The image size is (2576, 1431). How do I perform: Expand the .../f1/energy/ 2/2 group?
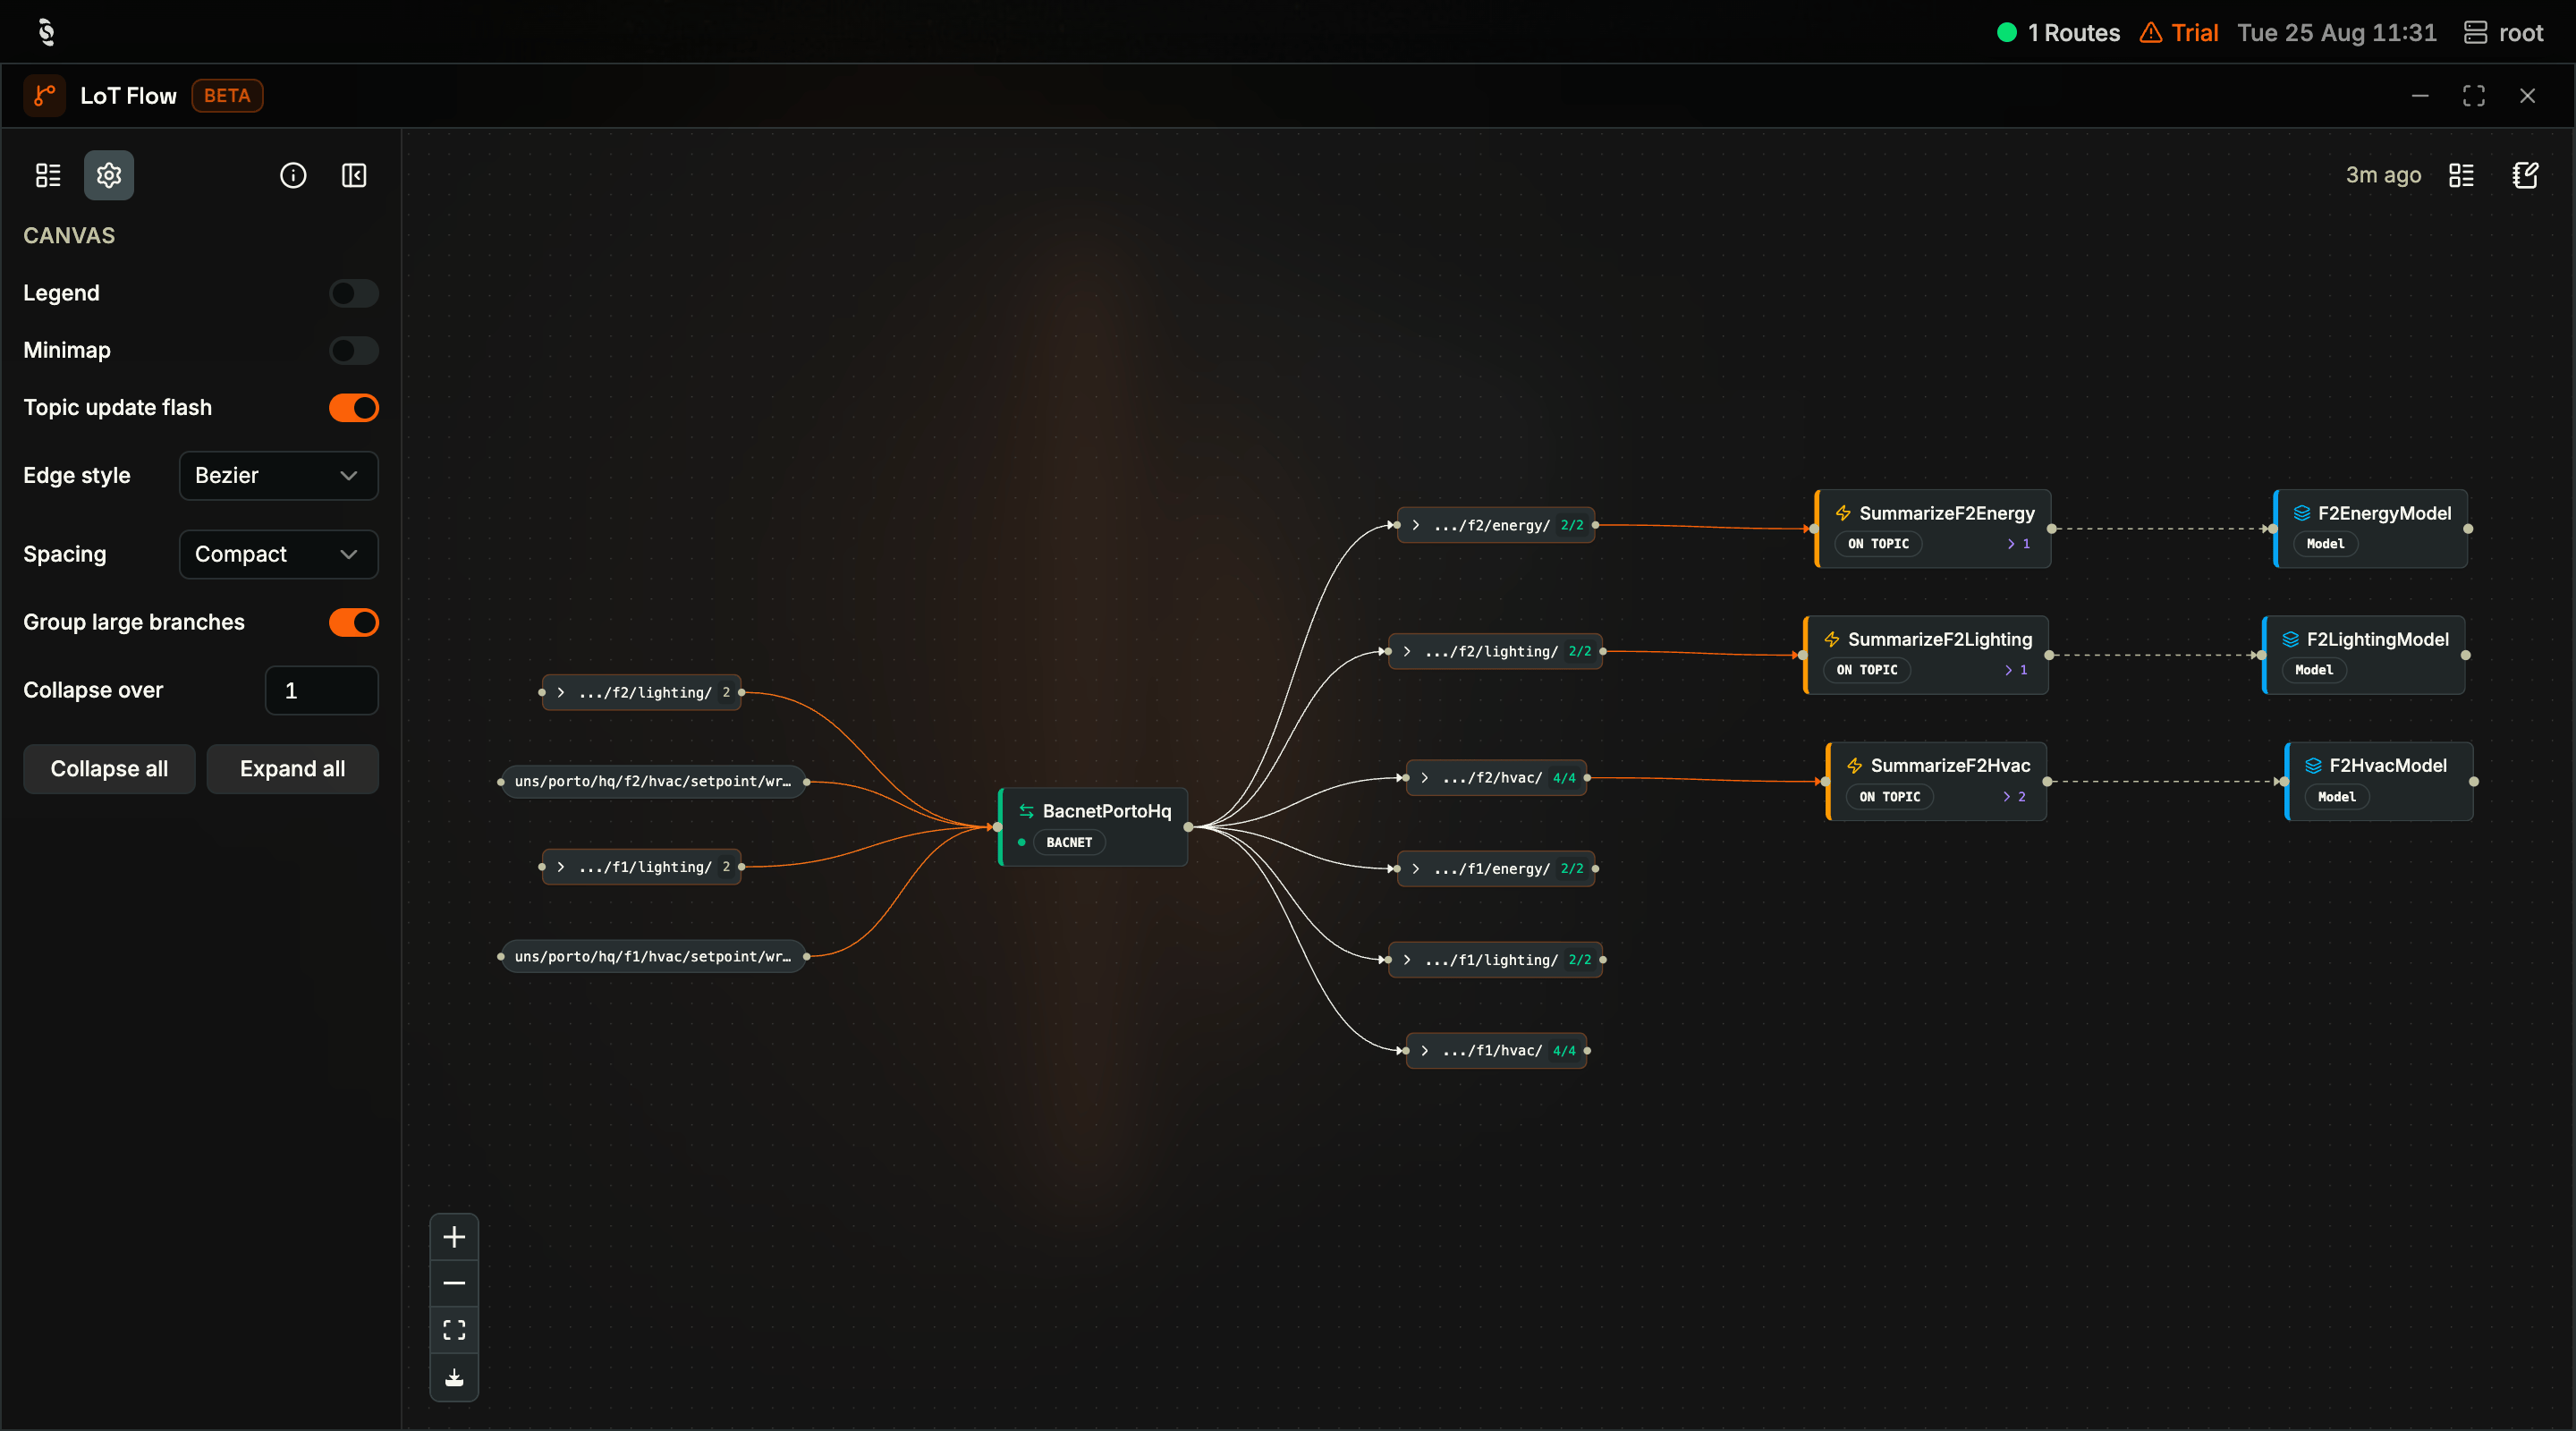coord(1416,869)
